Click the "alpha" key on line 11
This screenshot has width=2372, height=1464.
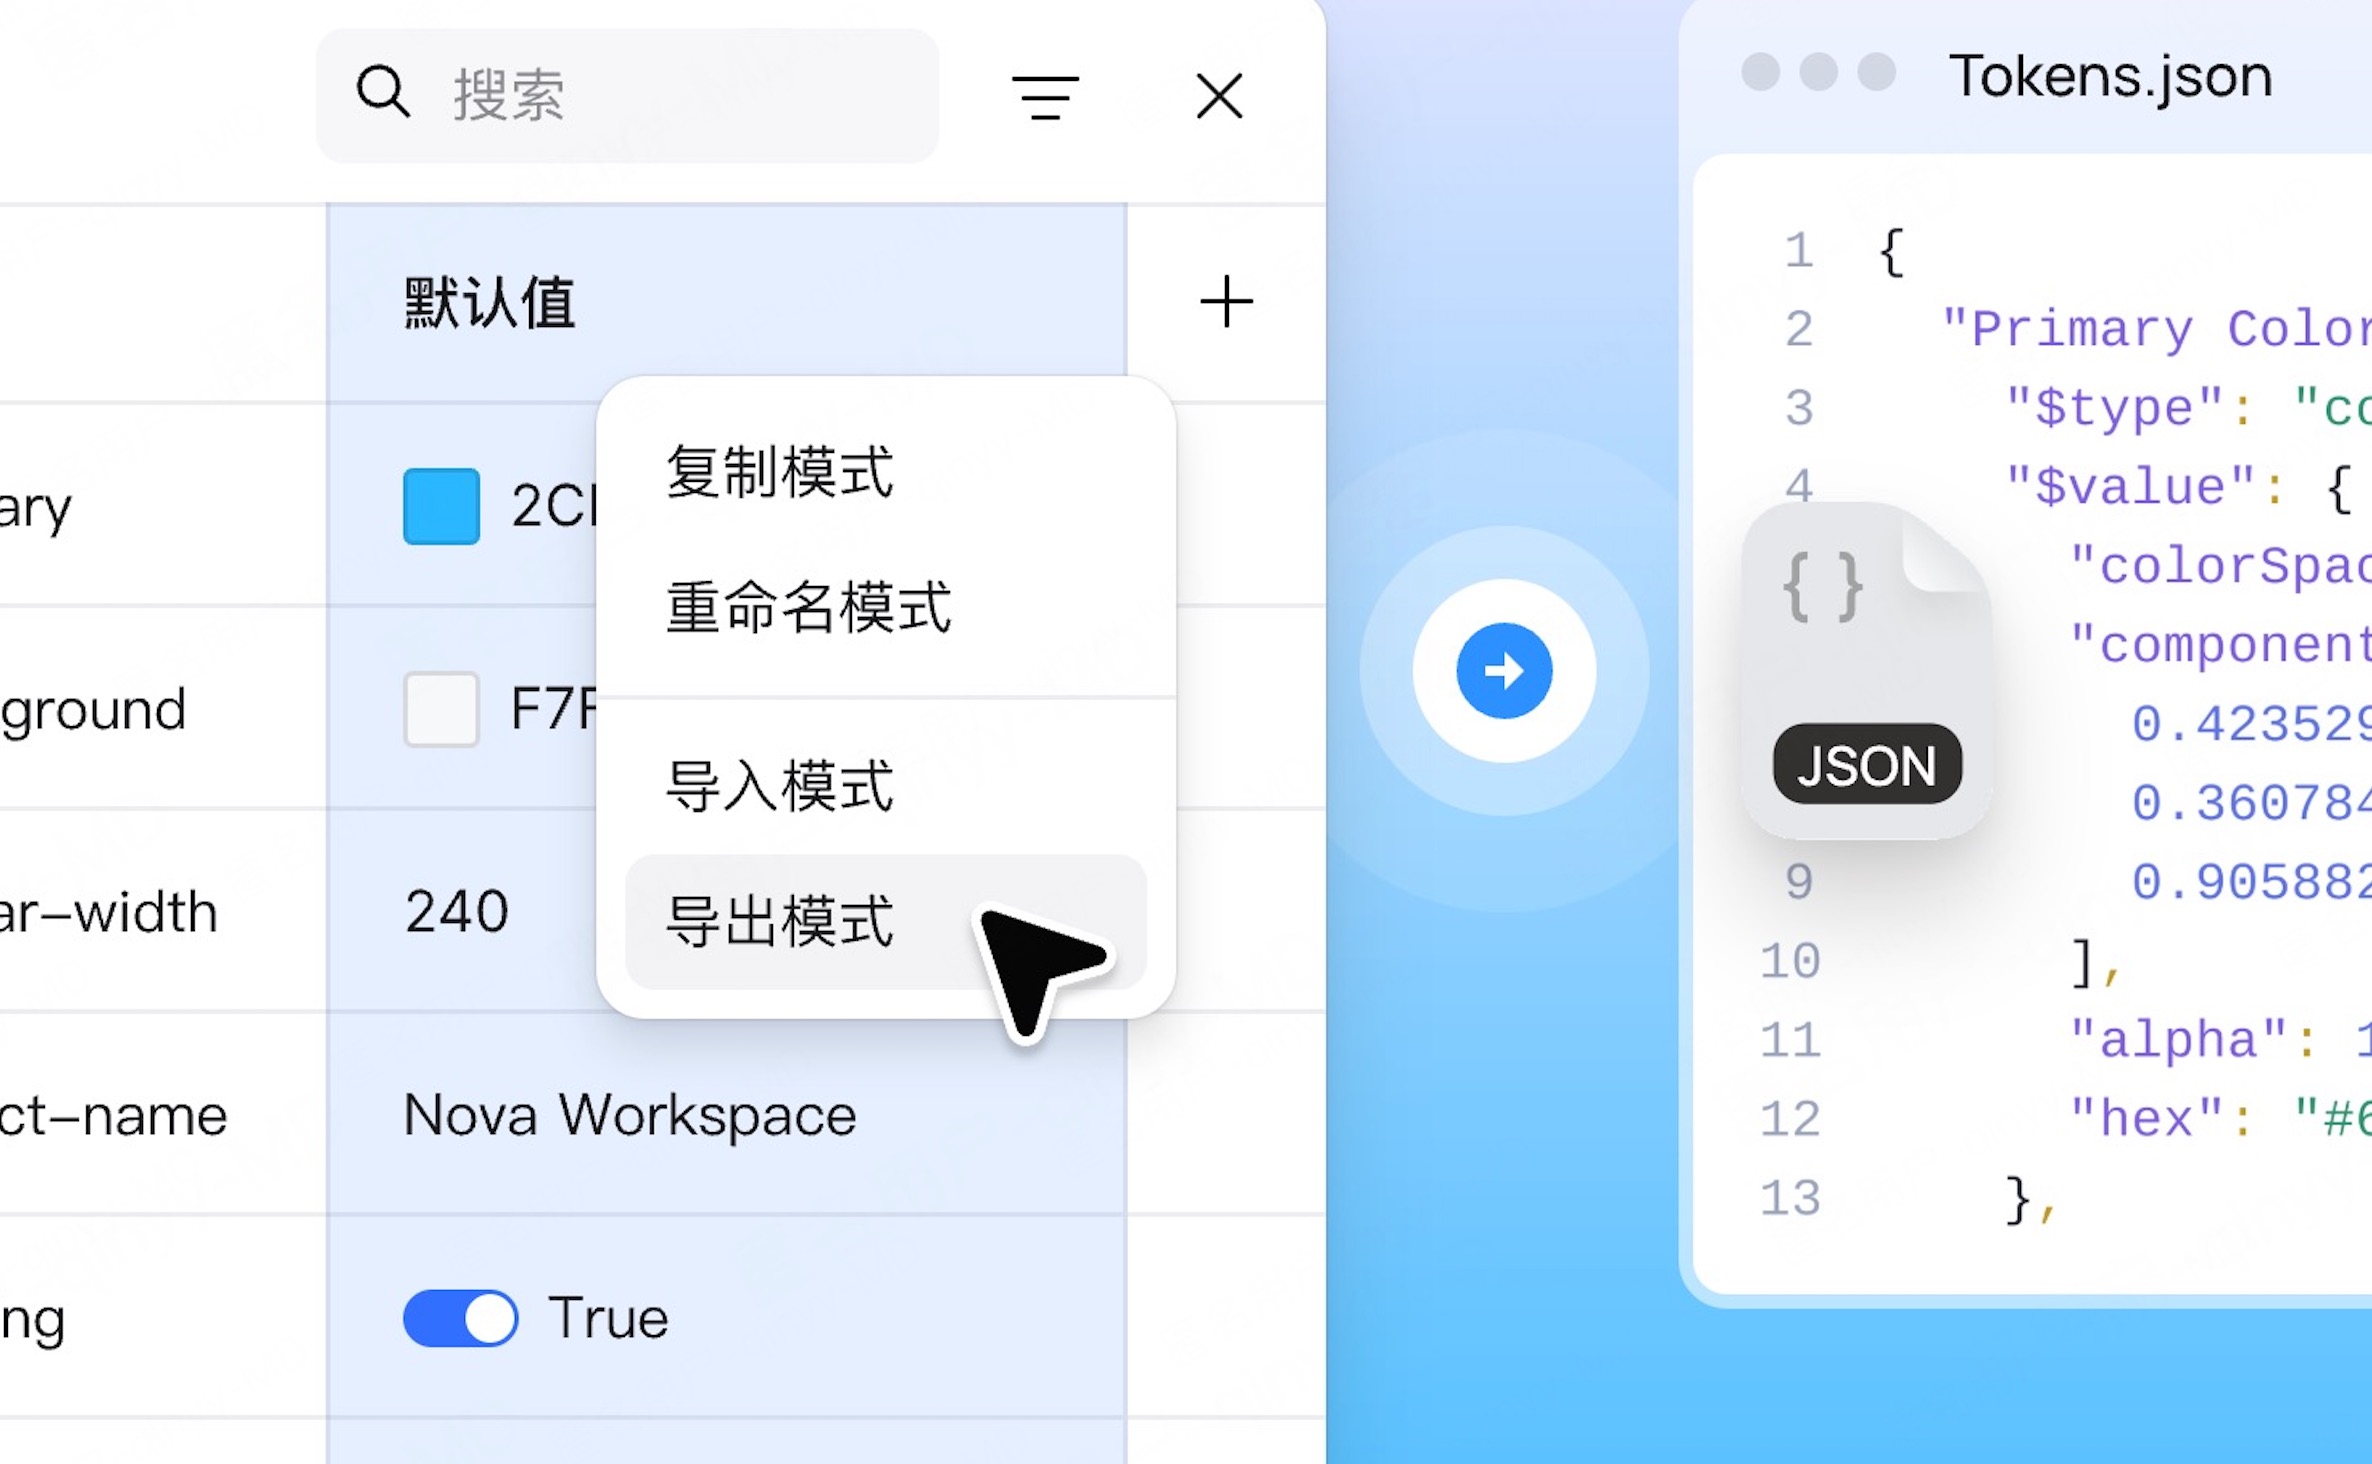[x=2177, y=1040]
